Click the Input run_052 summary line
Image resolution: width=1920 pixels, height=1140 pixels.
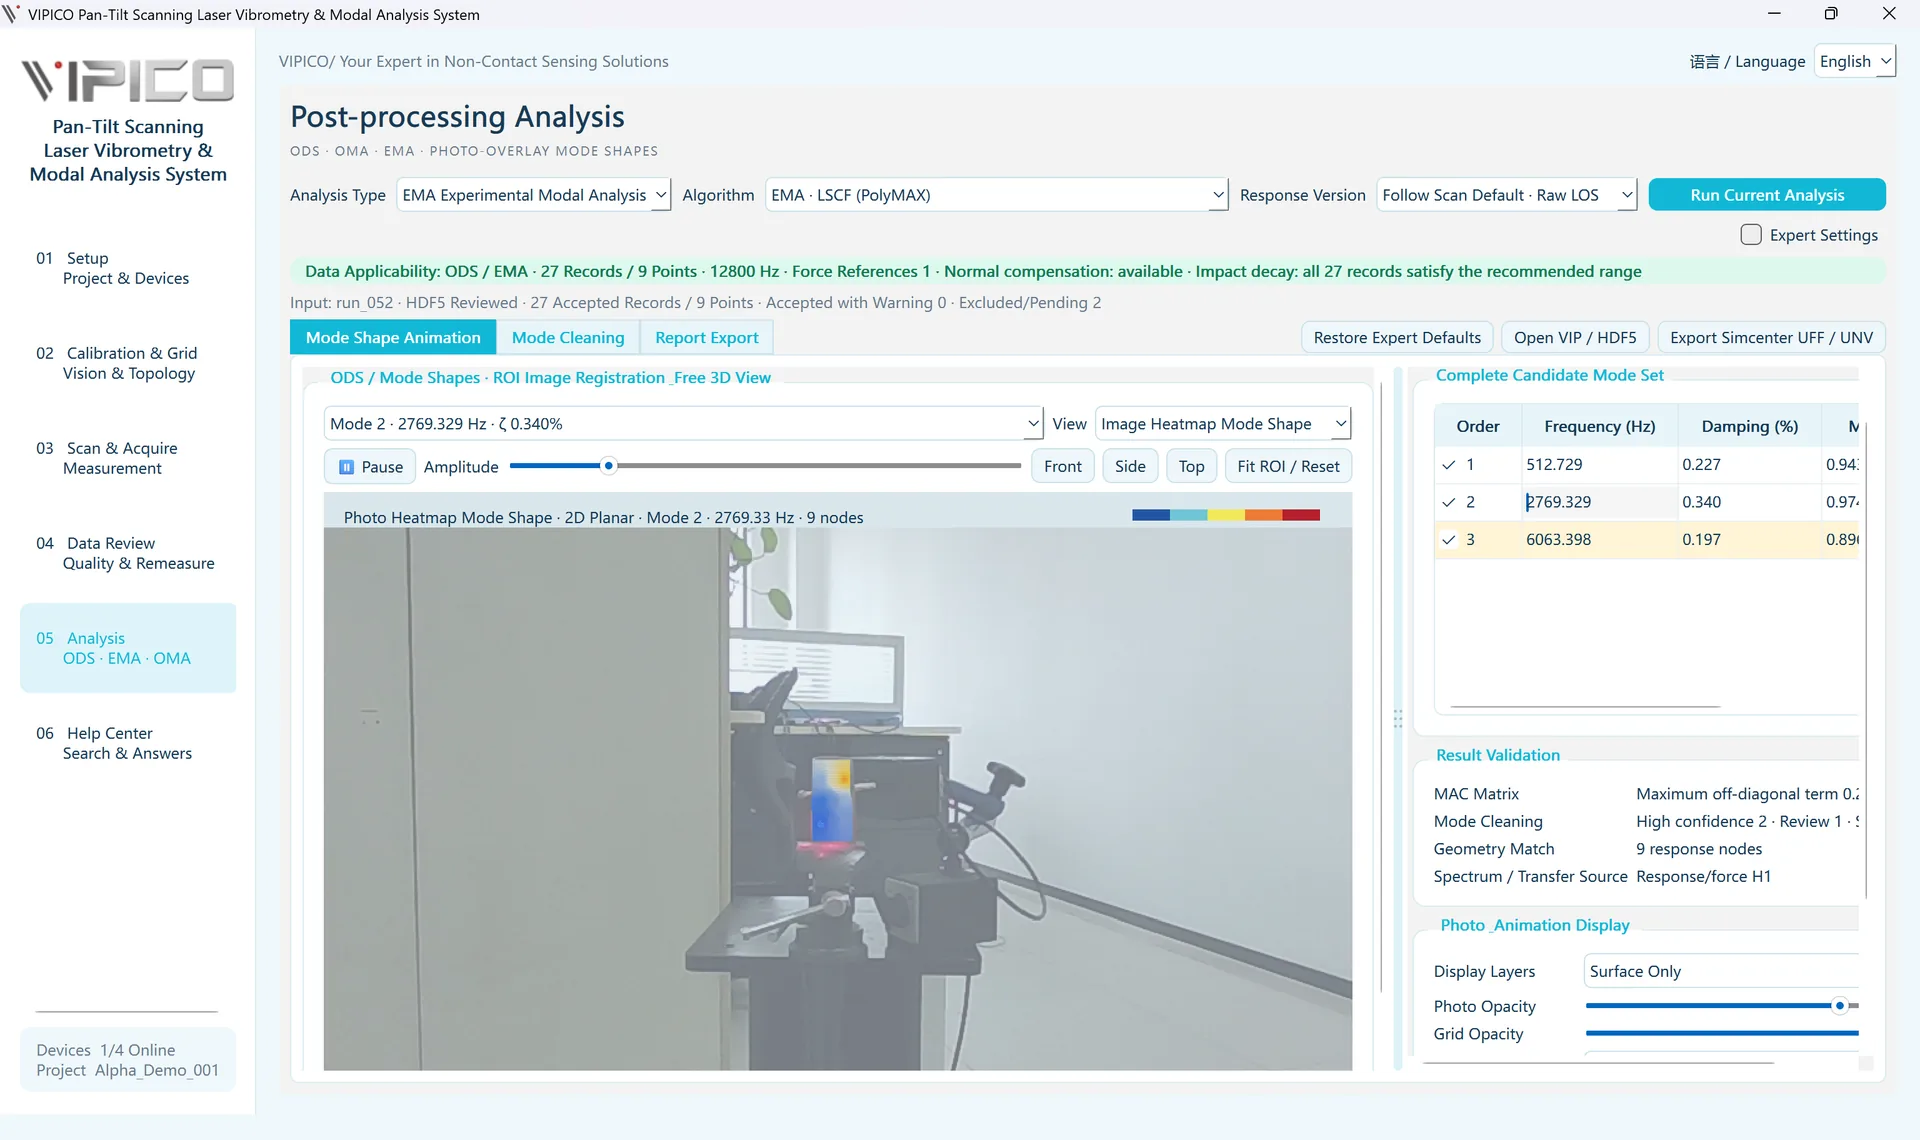pos(695,303)
